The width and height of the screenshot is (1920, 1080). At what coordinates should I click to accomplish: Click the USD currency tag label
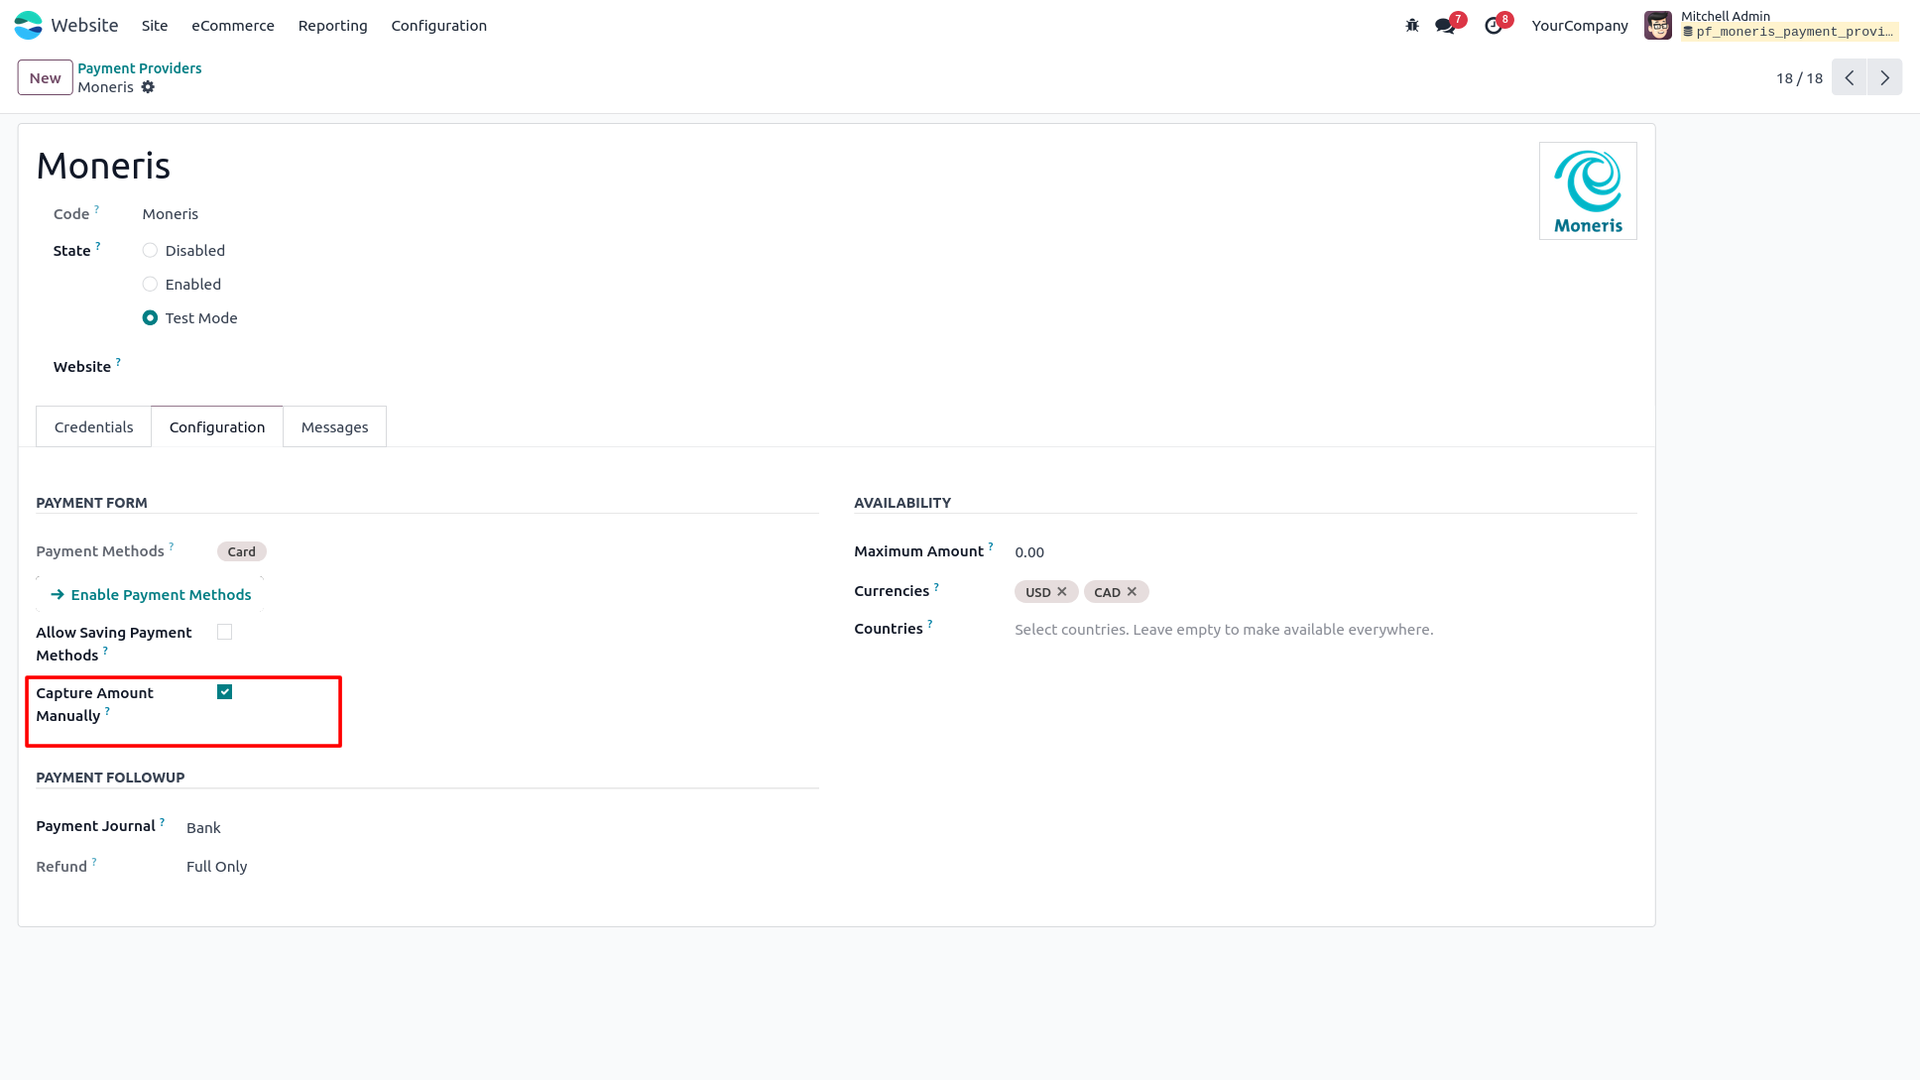point(1038,592)
